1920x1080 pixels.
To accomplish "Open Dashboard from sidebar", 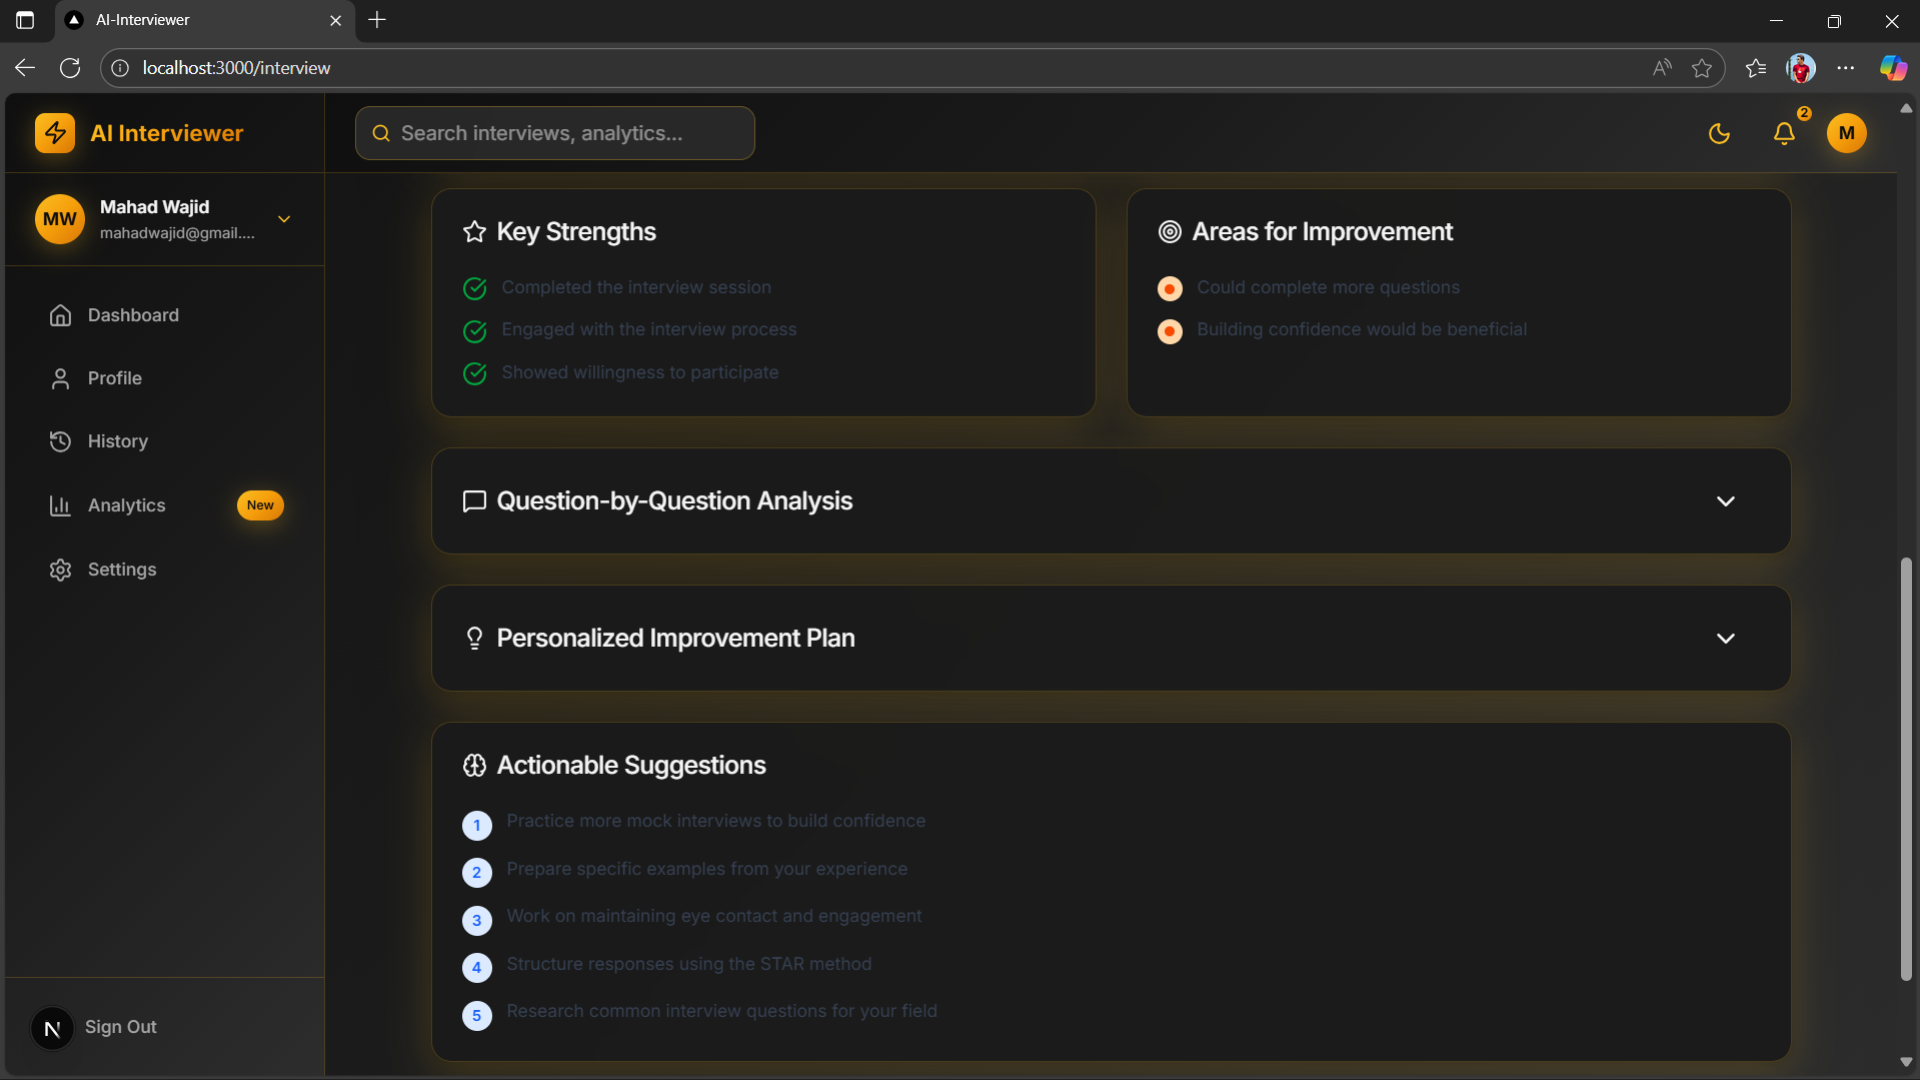I will click(133, 315).
